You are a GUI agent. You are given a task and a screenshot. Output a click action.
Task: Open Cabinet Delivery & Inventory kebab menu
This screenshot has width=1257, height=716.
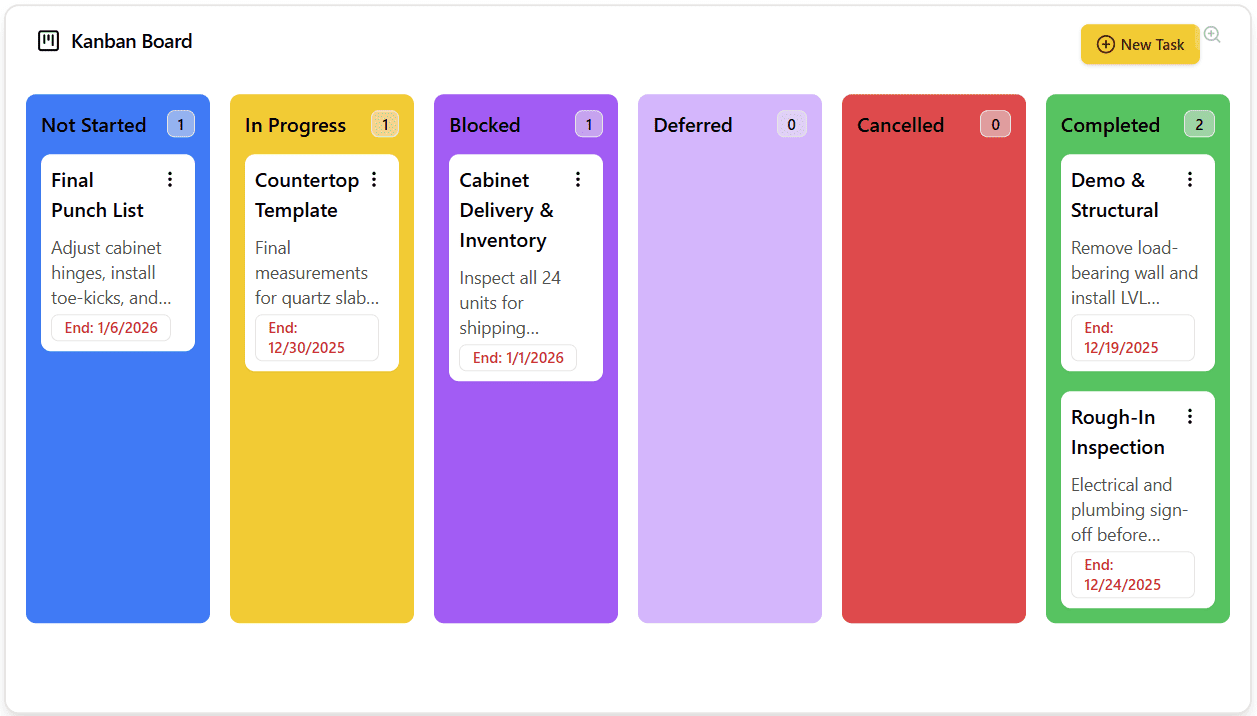pyautogui.click(x=578, y=179)
